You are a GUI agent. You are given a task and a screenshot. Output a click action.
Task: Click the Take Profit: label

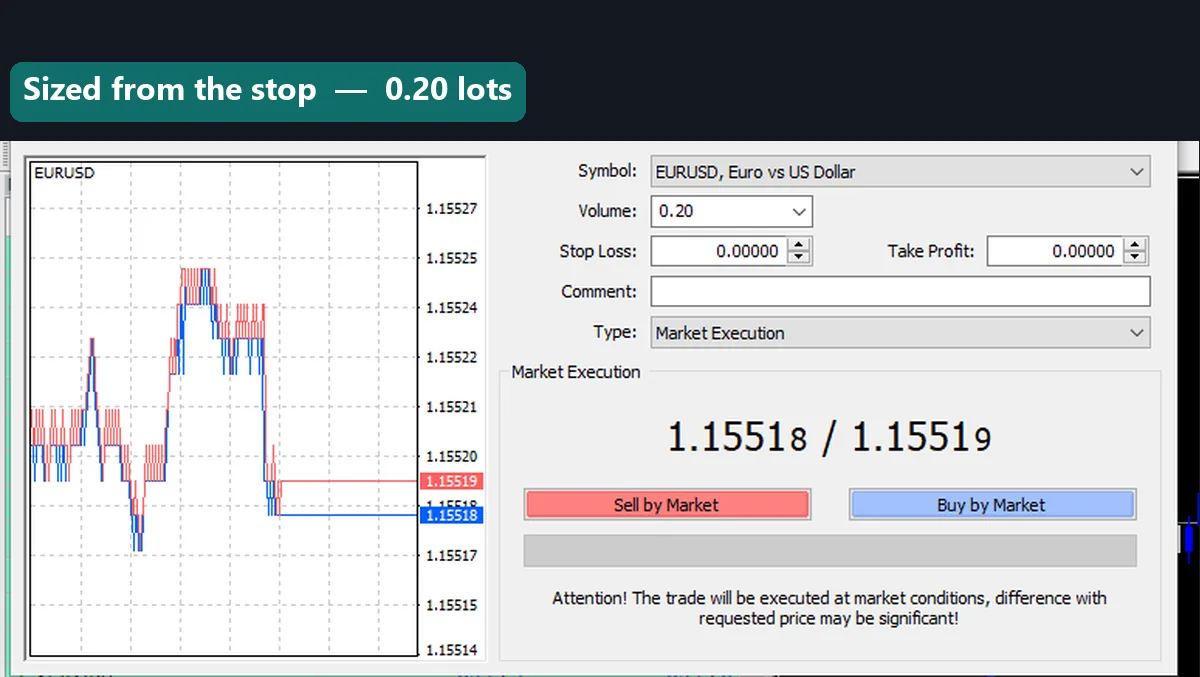[931, 251]
